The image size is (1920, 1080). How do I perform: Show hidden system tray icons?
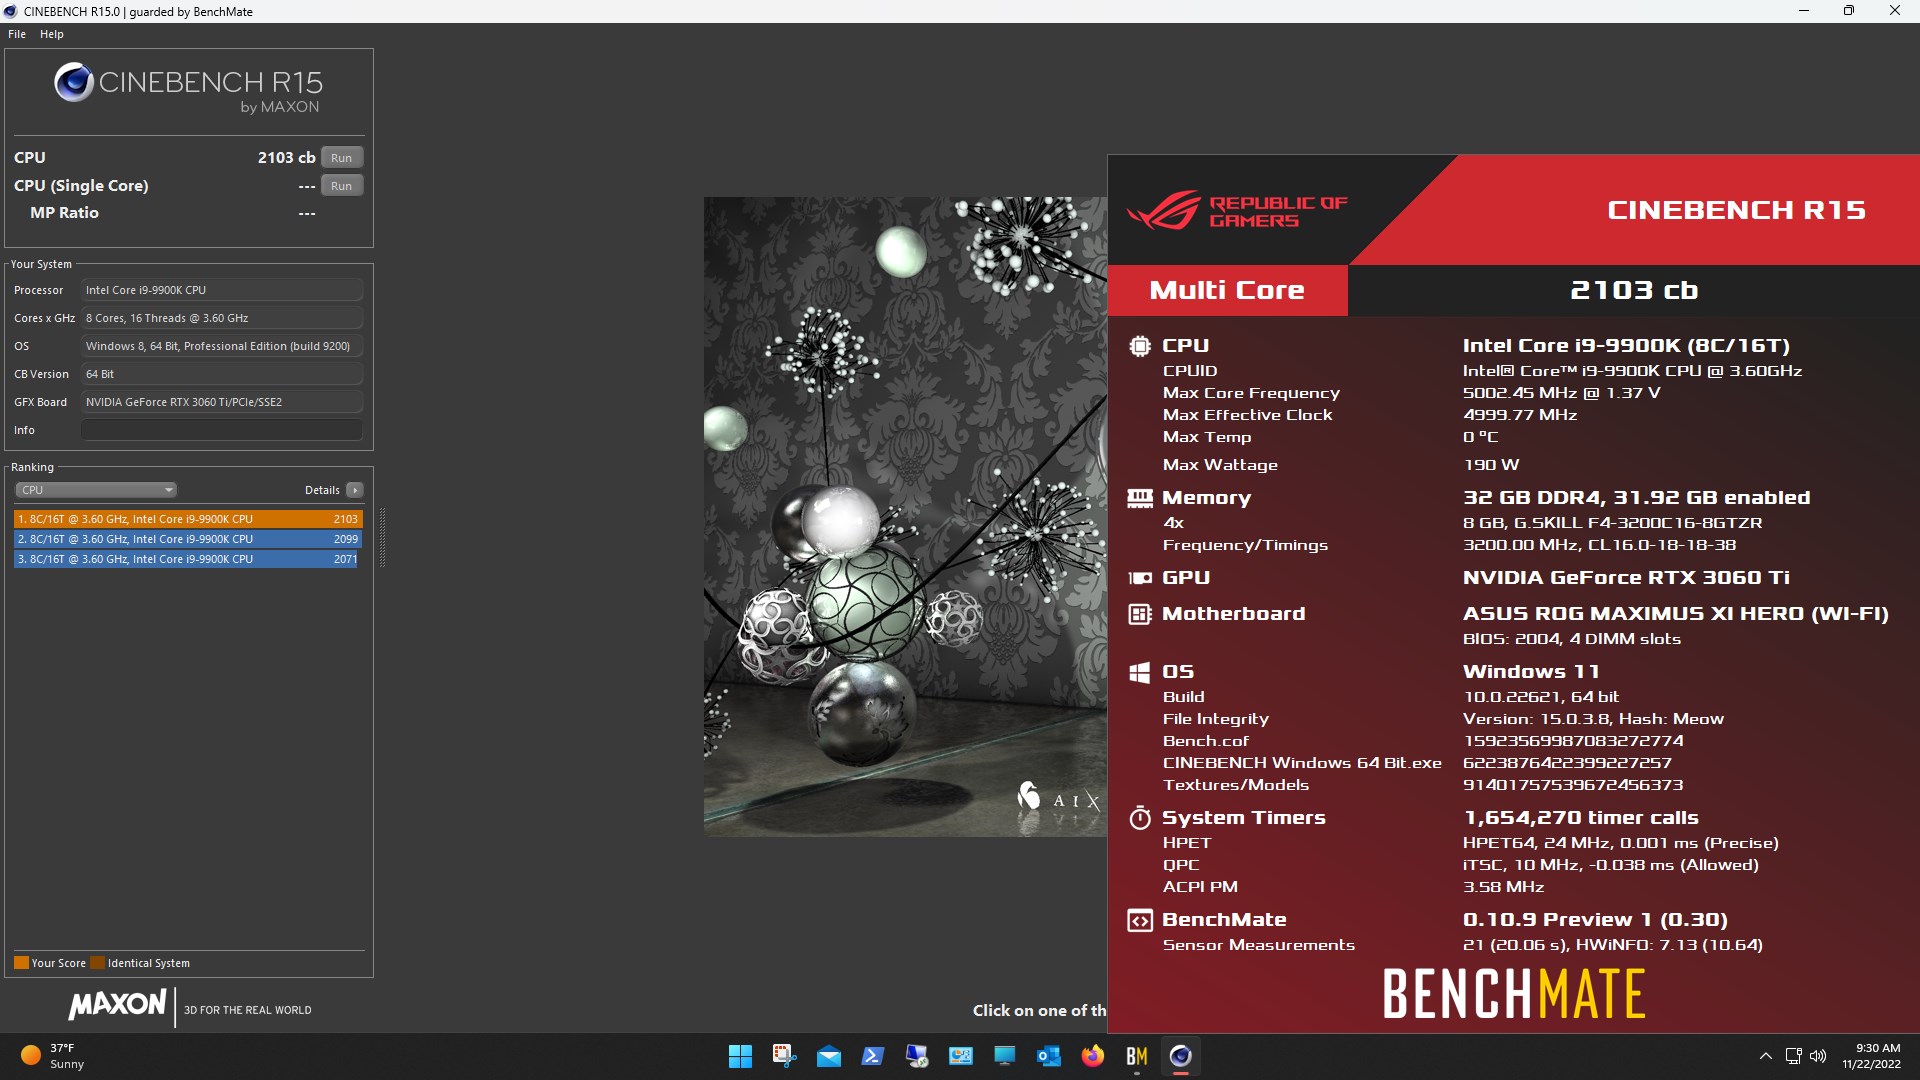pos(1765,1056)
